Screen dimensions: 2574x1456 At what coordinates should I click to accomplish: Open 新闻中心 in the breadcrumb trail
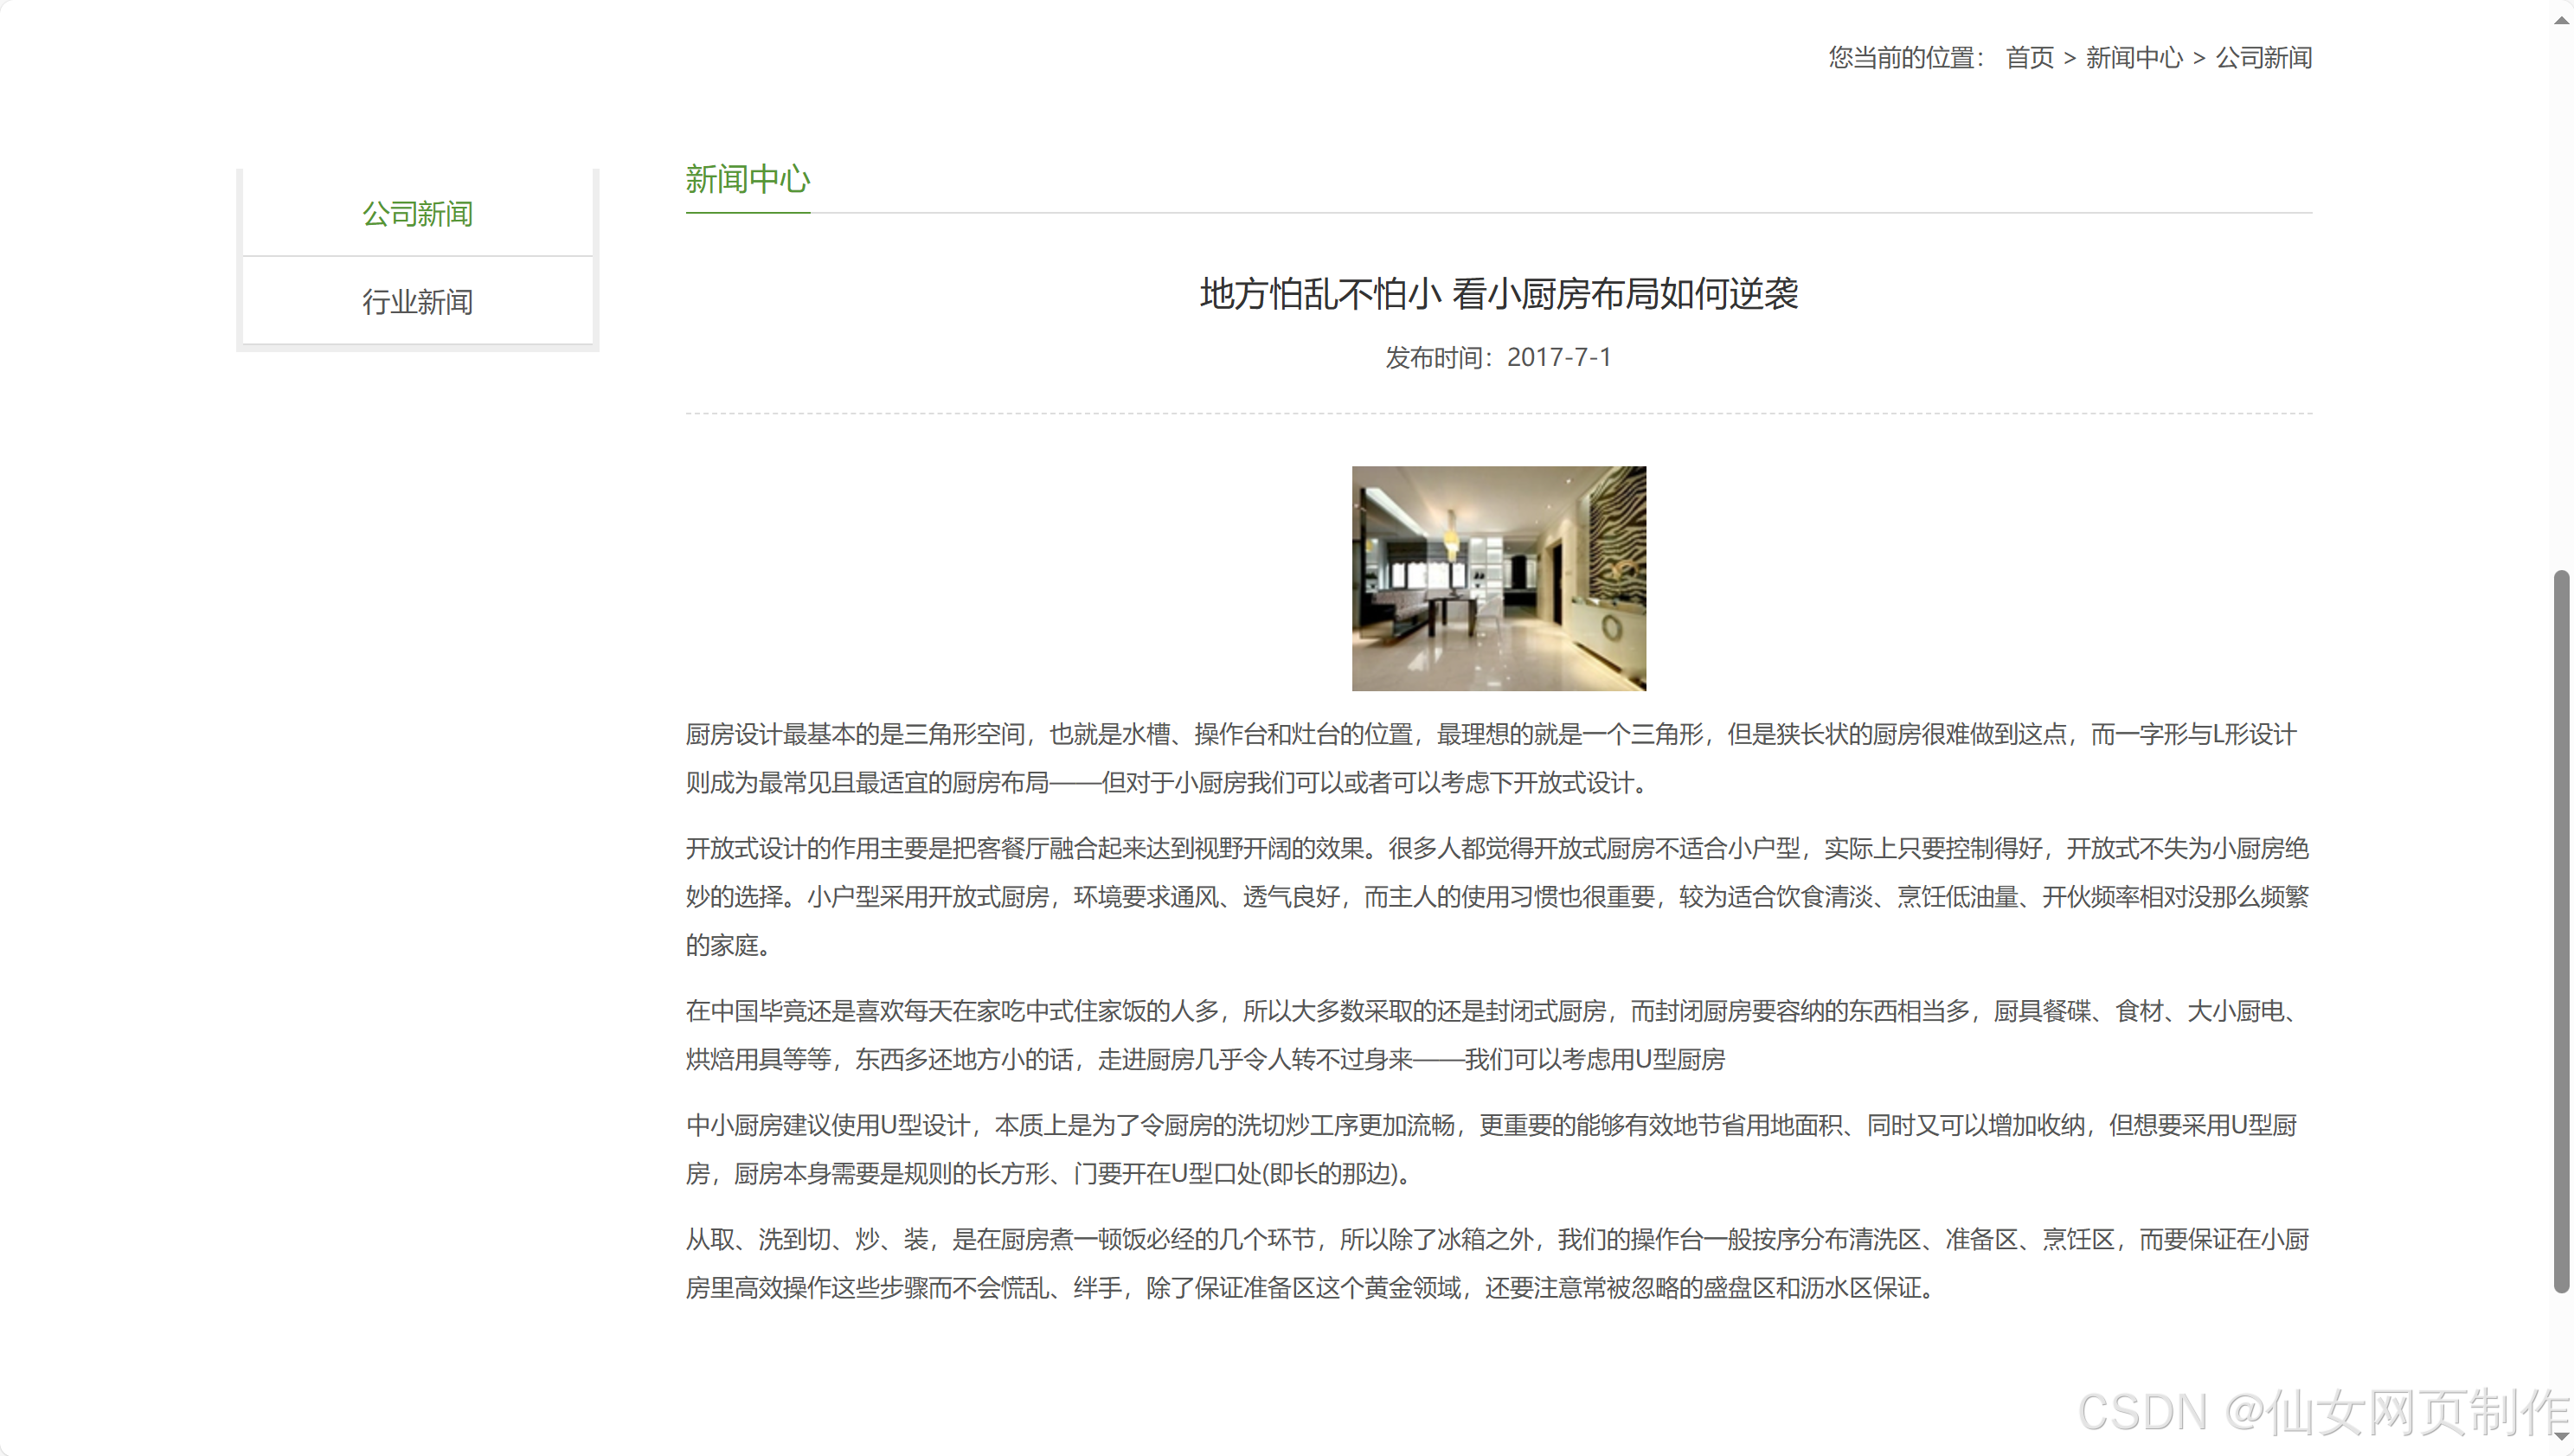2137,59
